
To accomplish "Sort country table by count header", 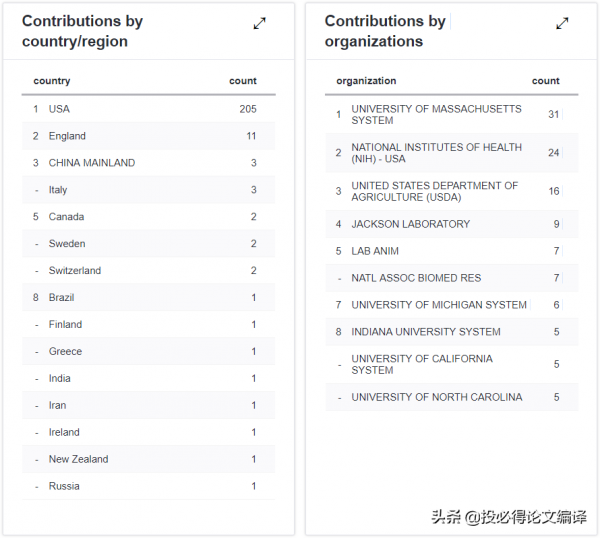I will click(x=243, y=81).
